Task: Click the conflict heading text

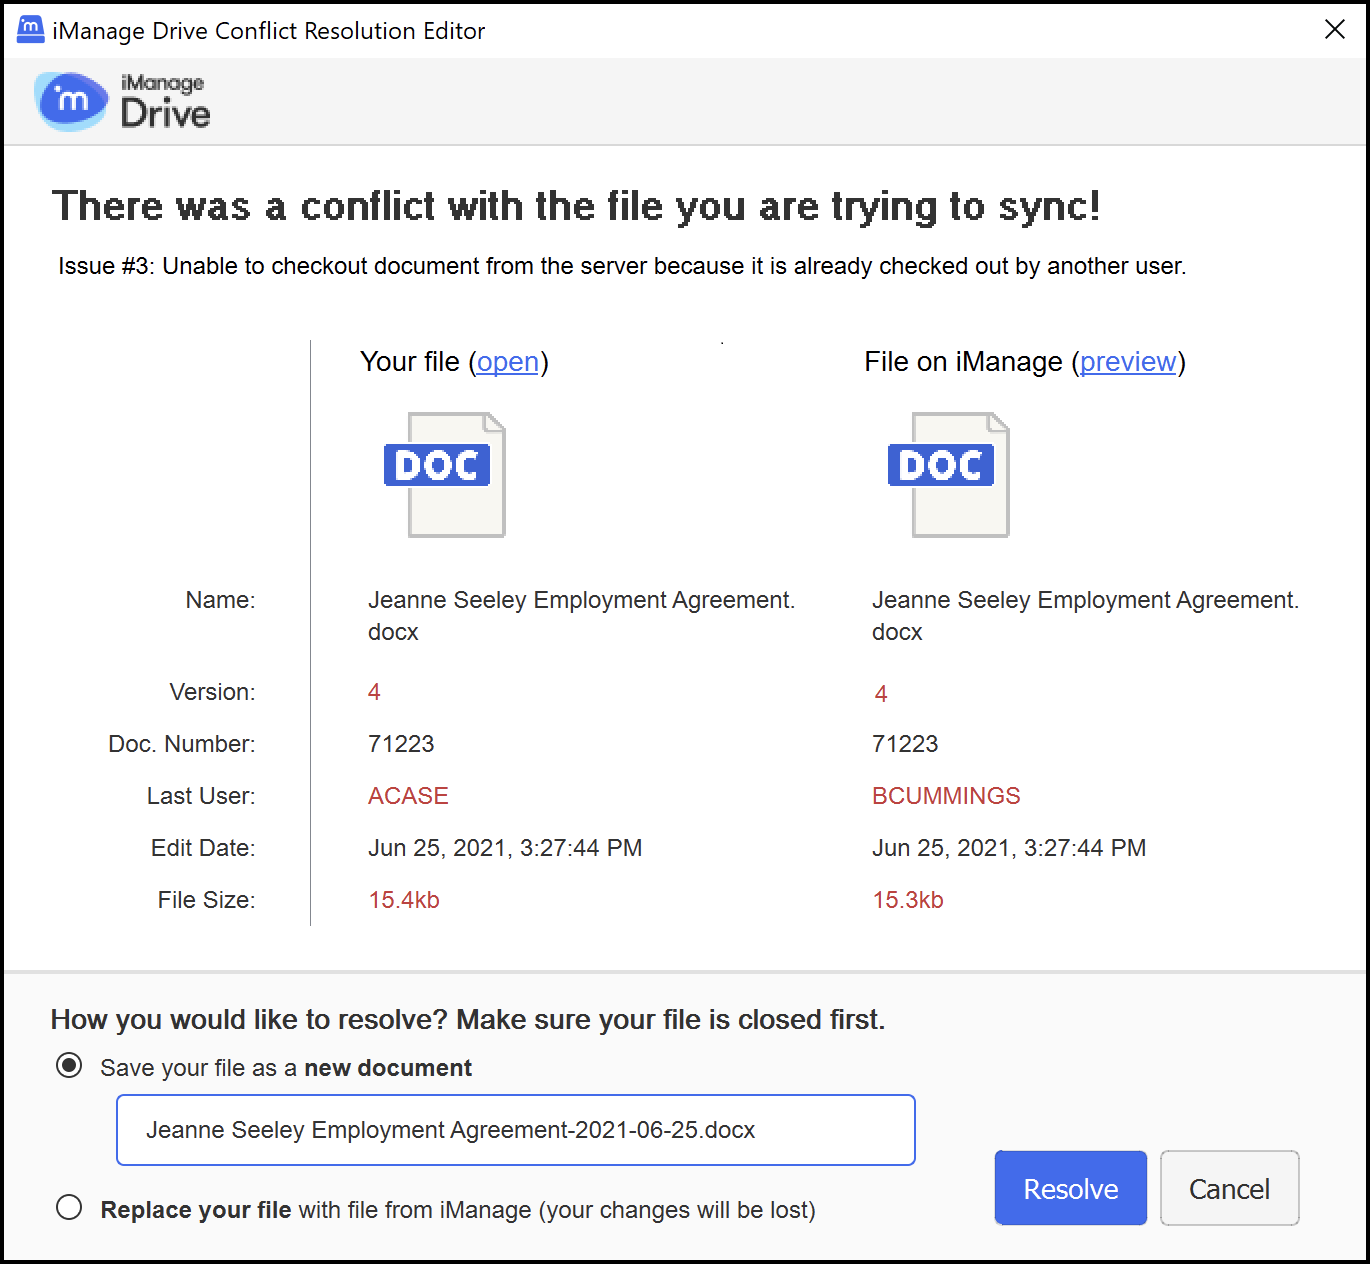Action: click(x=576, y=206)
